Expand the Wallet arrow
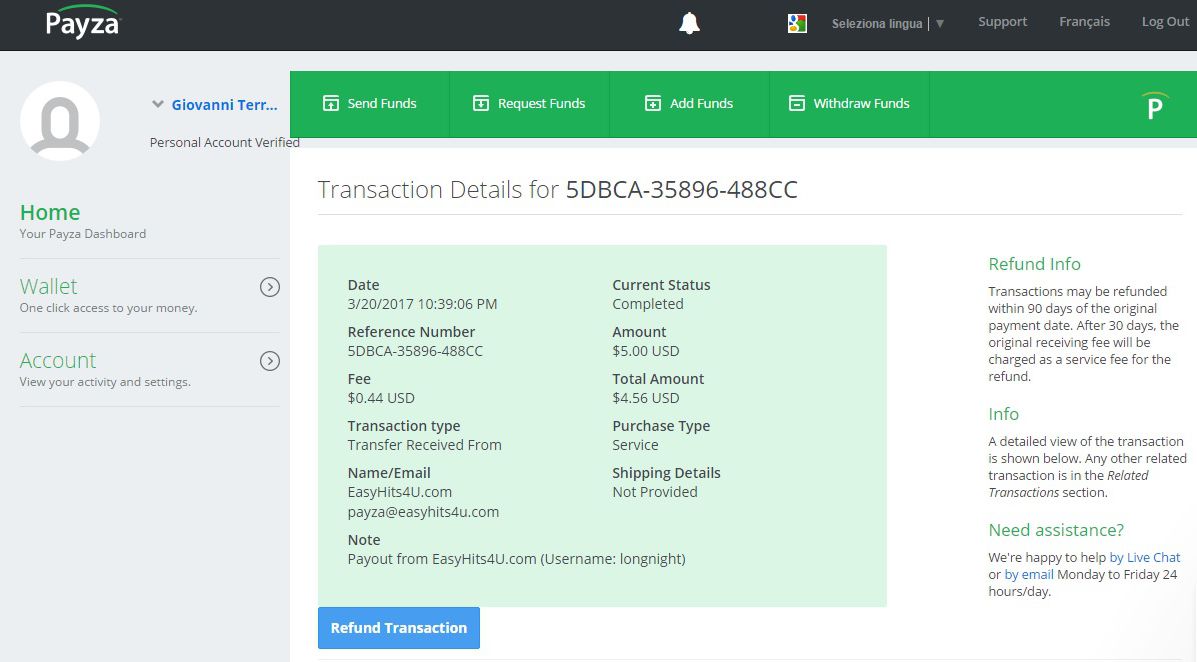This screenshot has width=1197, height=662. pyautogui.click(x=269, y=287)
